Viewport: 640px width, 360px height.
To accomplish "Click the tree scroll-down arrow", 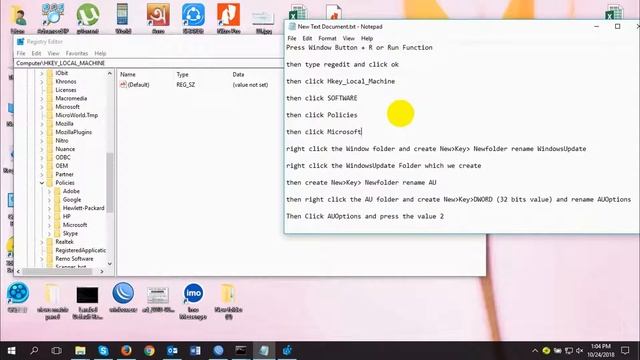I will point(109,264).
